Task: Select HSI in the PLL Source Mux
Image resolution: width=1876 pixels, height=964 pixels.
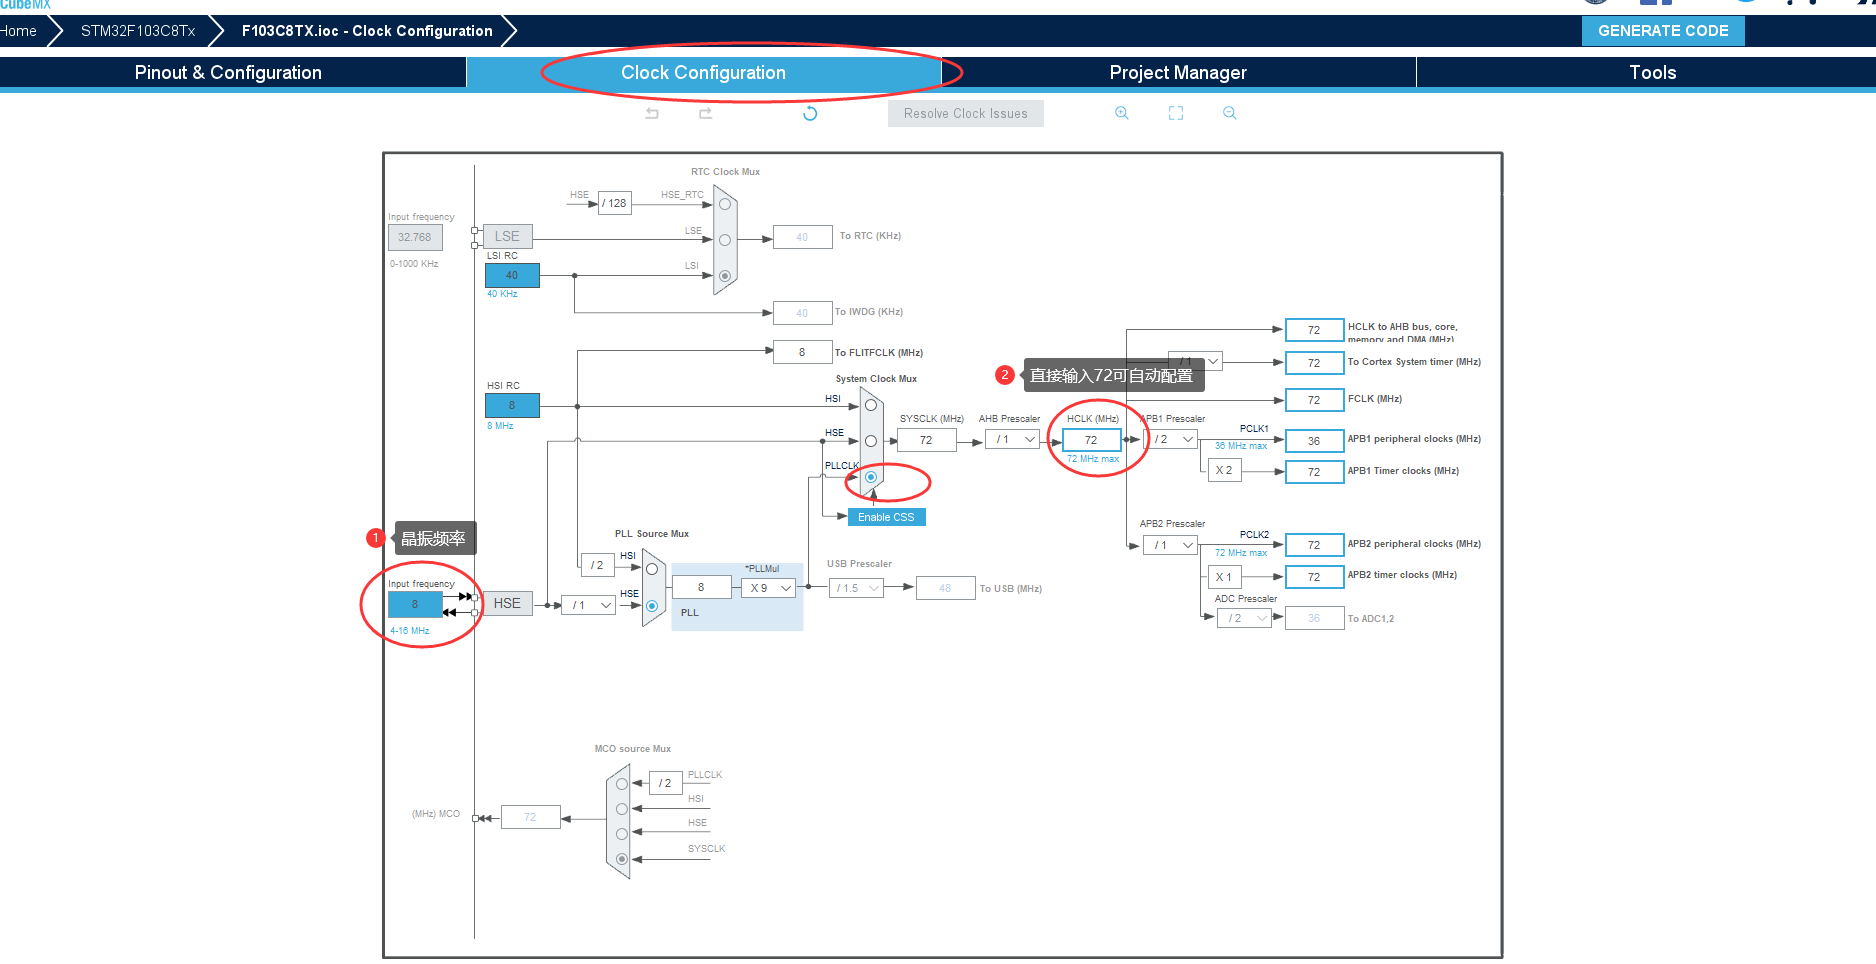Action: (x=652, y=569)
